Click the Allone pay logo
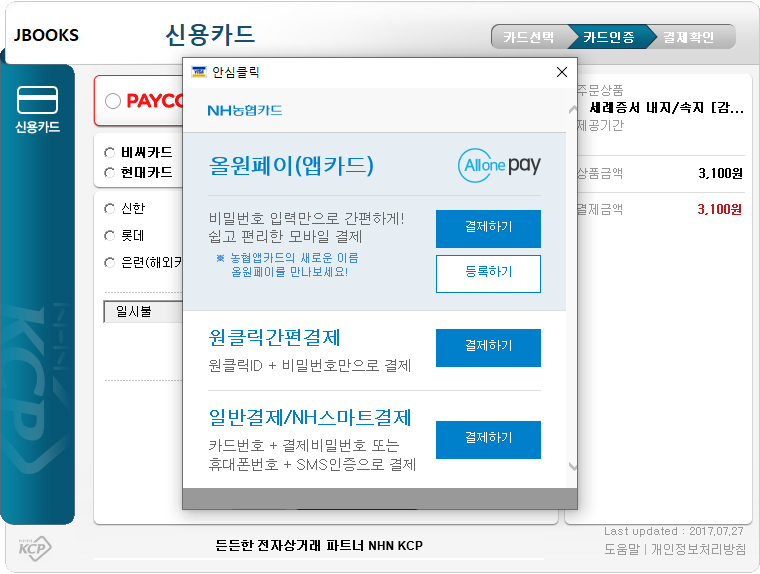Viewport: 760px width, 574px height. pos(499,165)
